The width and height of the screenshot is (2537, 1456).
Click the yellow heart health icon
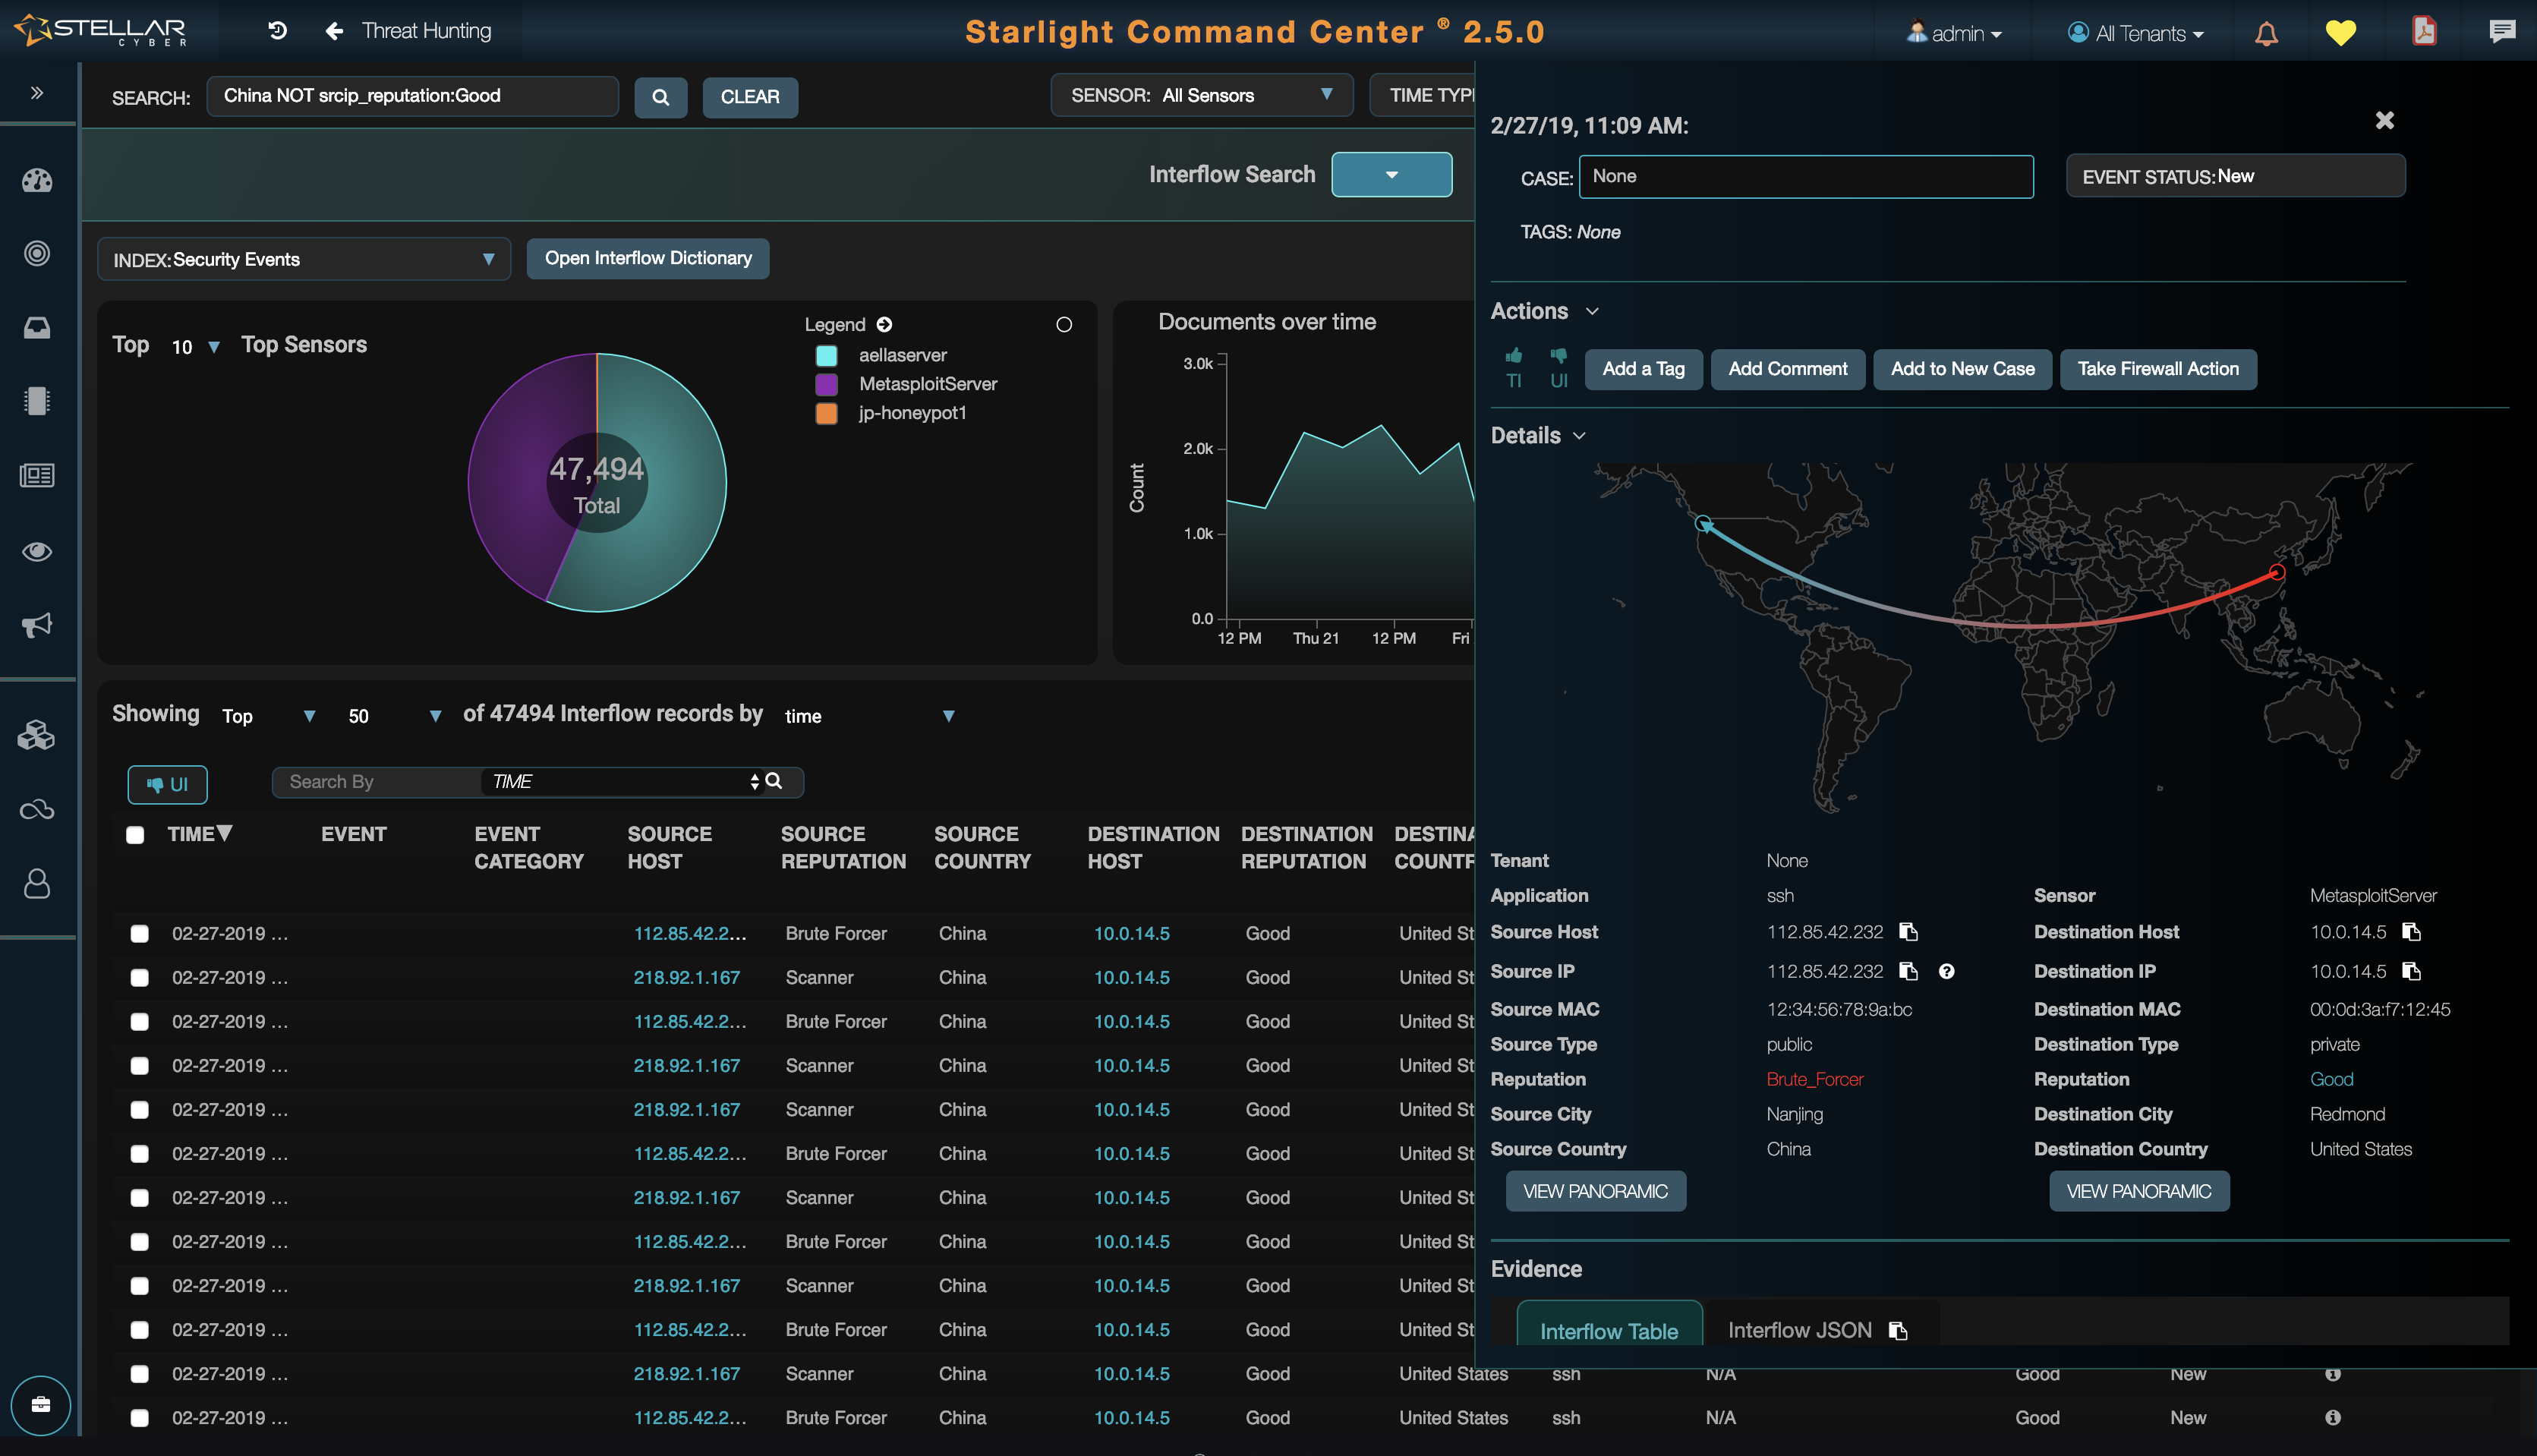pos(2340,33)
